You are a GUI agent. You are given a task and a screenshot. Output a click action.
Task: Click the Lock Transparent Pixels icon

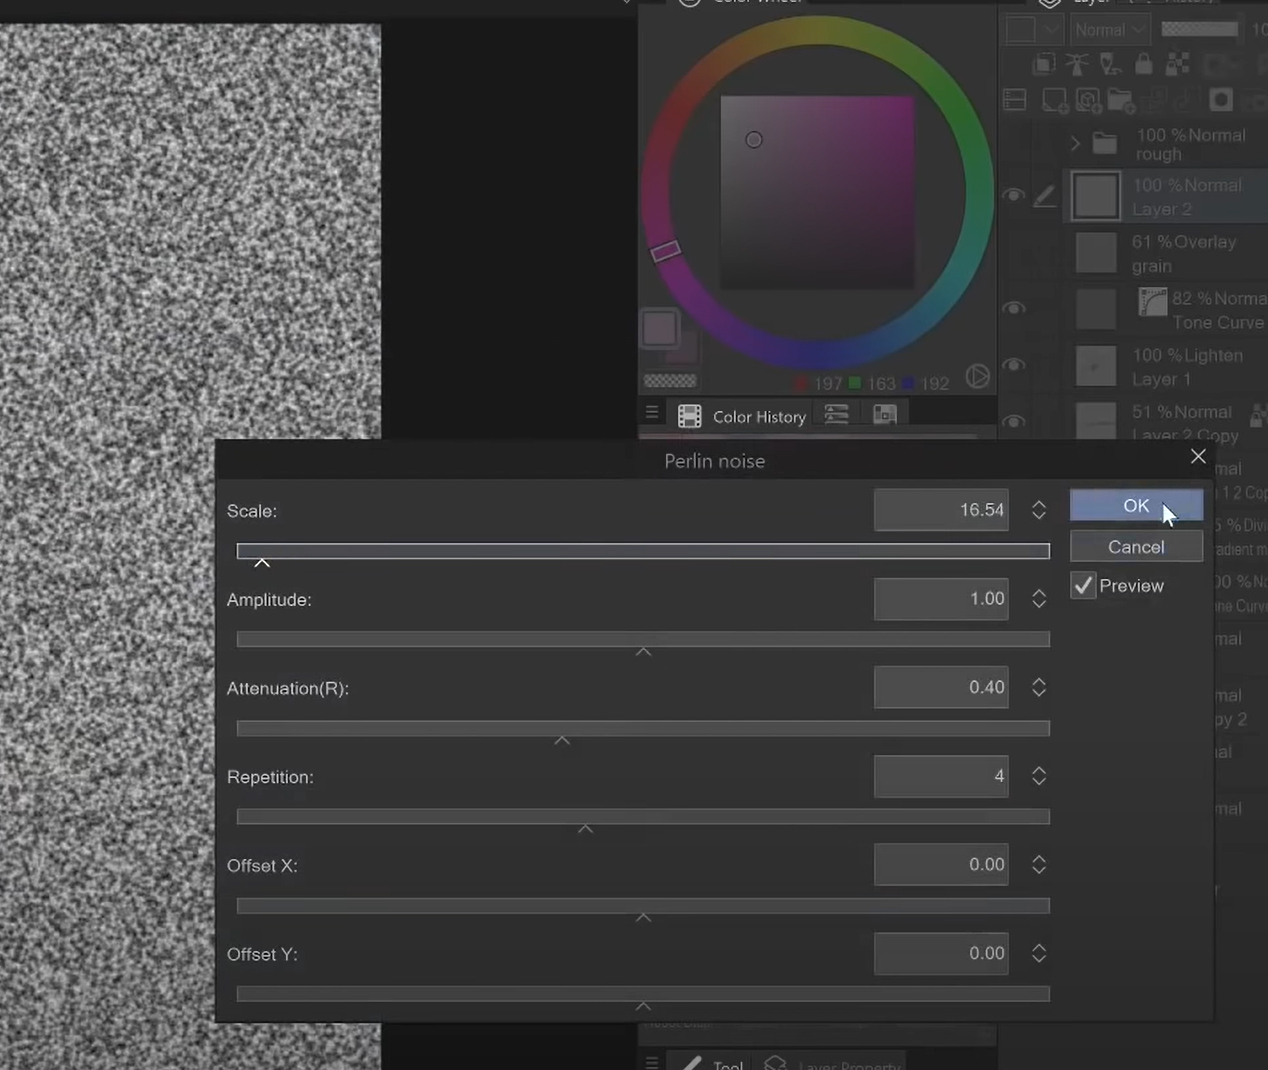pyautogui.click(x=1178, y=65)
